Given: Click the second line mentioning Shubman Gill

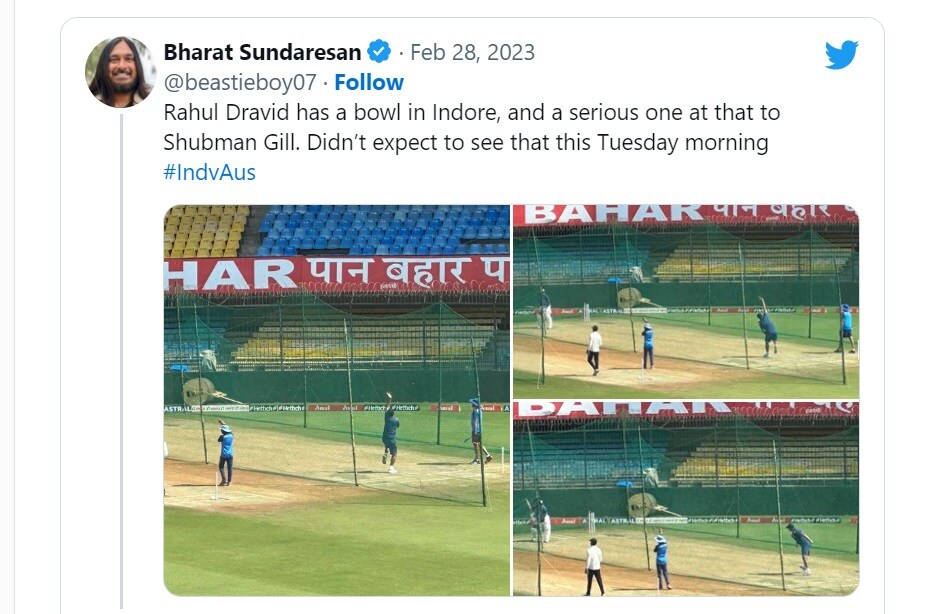Looking at the screenshot, I should point(465,142).
